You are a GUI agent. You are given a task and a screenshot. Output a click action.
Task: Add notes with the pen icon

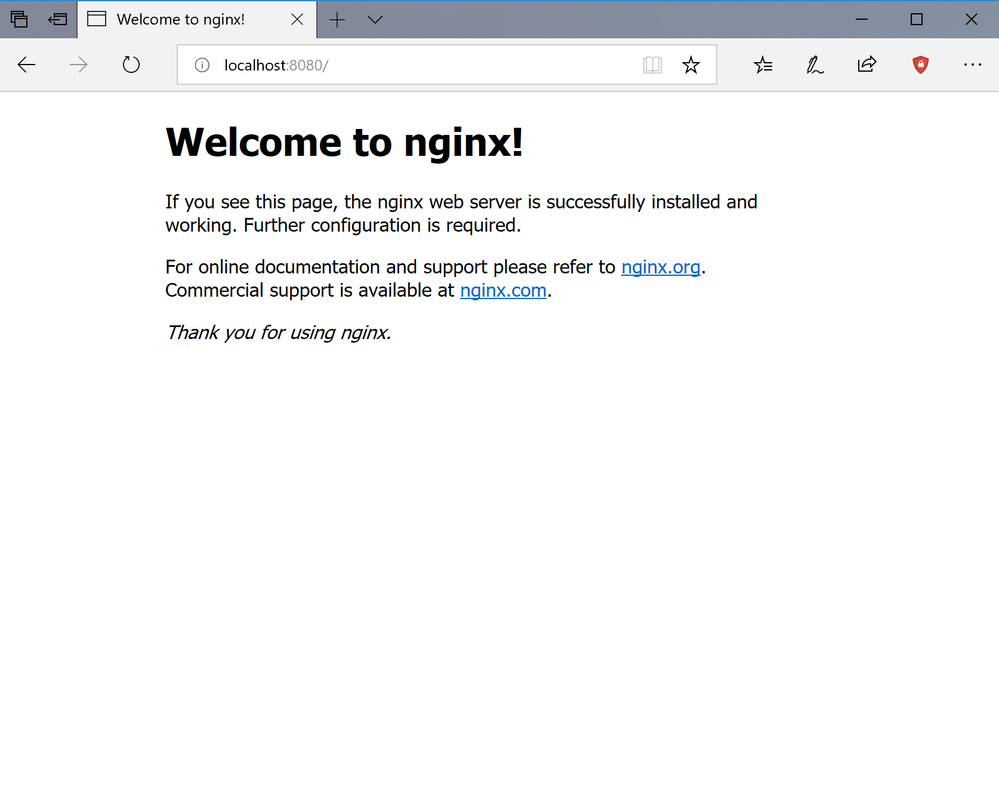(815, 64)
